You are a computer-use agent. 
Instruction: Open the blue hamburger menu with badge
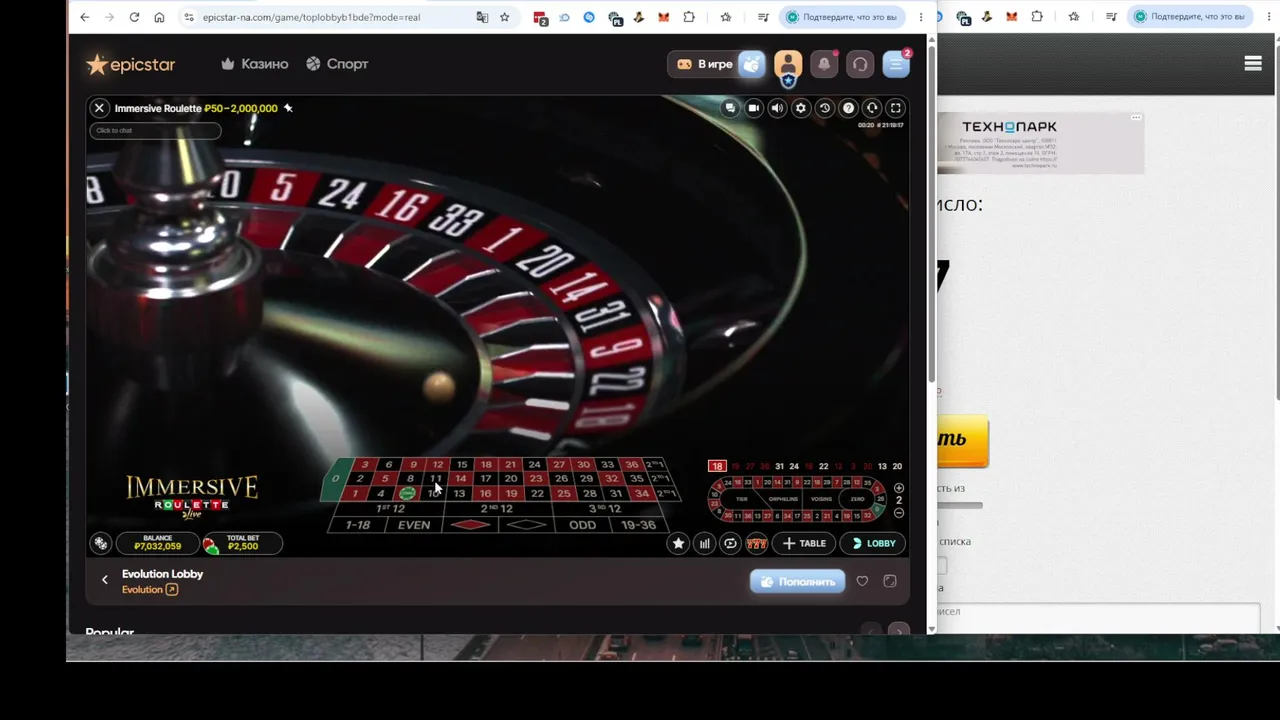tap(896, 64)
